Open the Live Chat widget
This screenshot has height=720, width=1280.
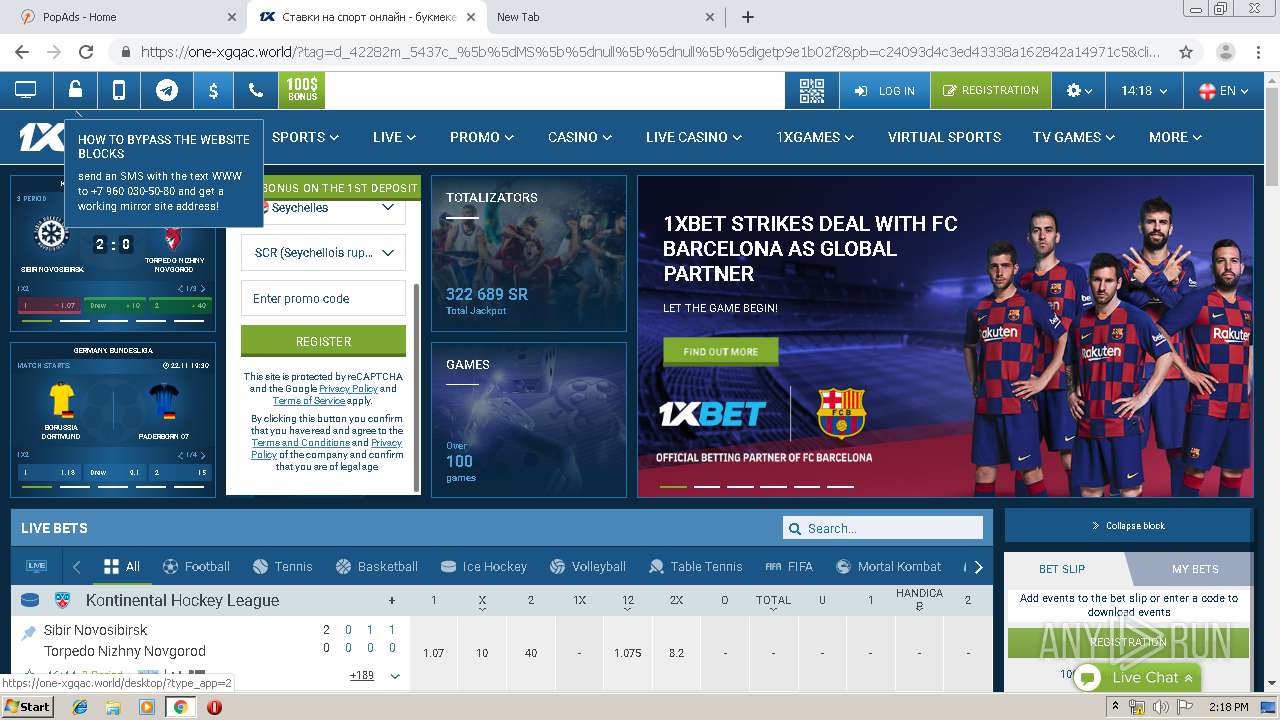click(x=1137, y=677)
